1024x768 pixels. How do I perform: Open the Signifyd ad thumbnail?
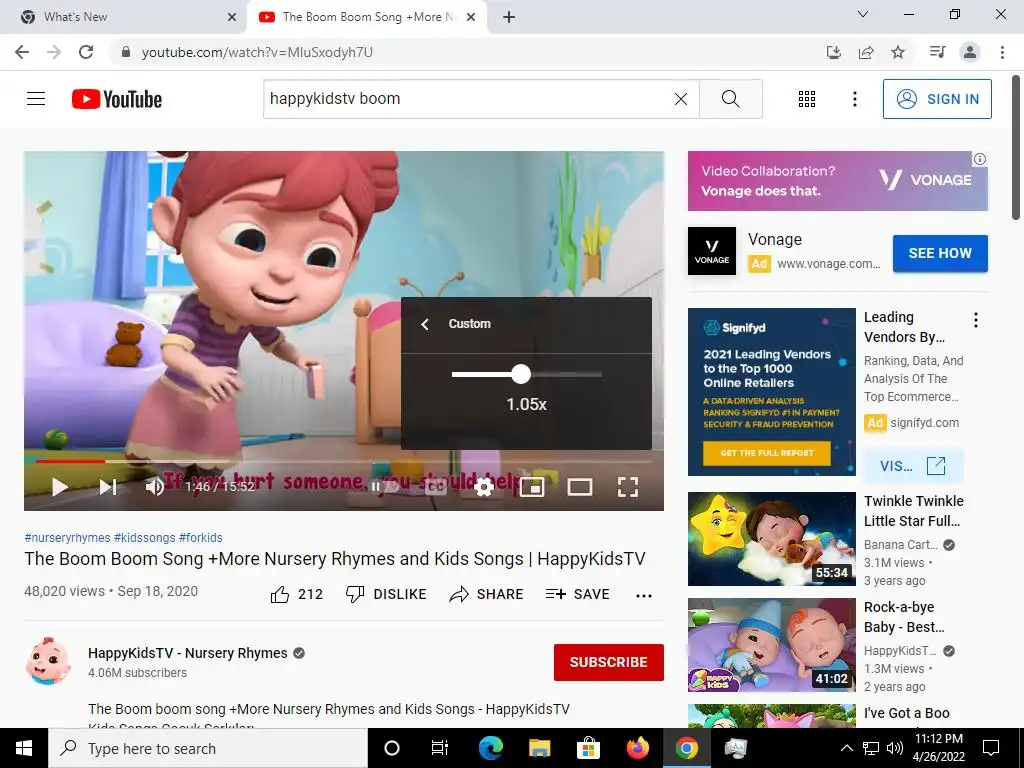771,392
